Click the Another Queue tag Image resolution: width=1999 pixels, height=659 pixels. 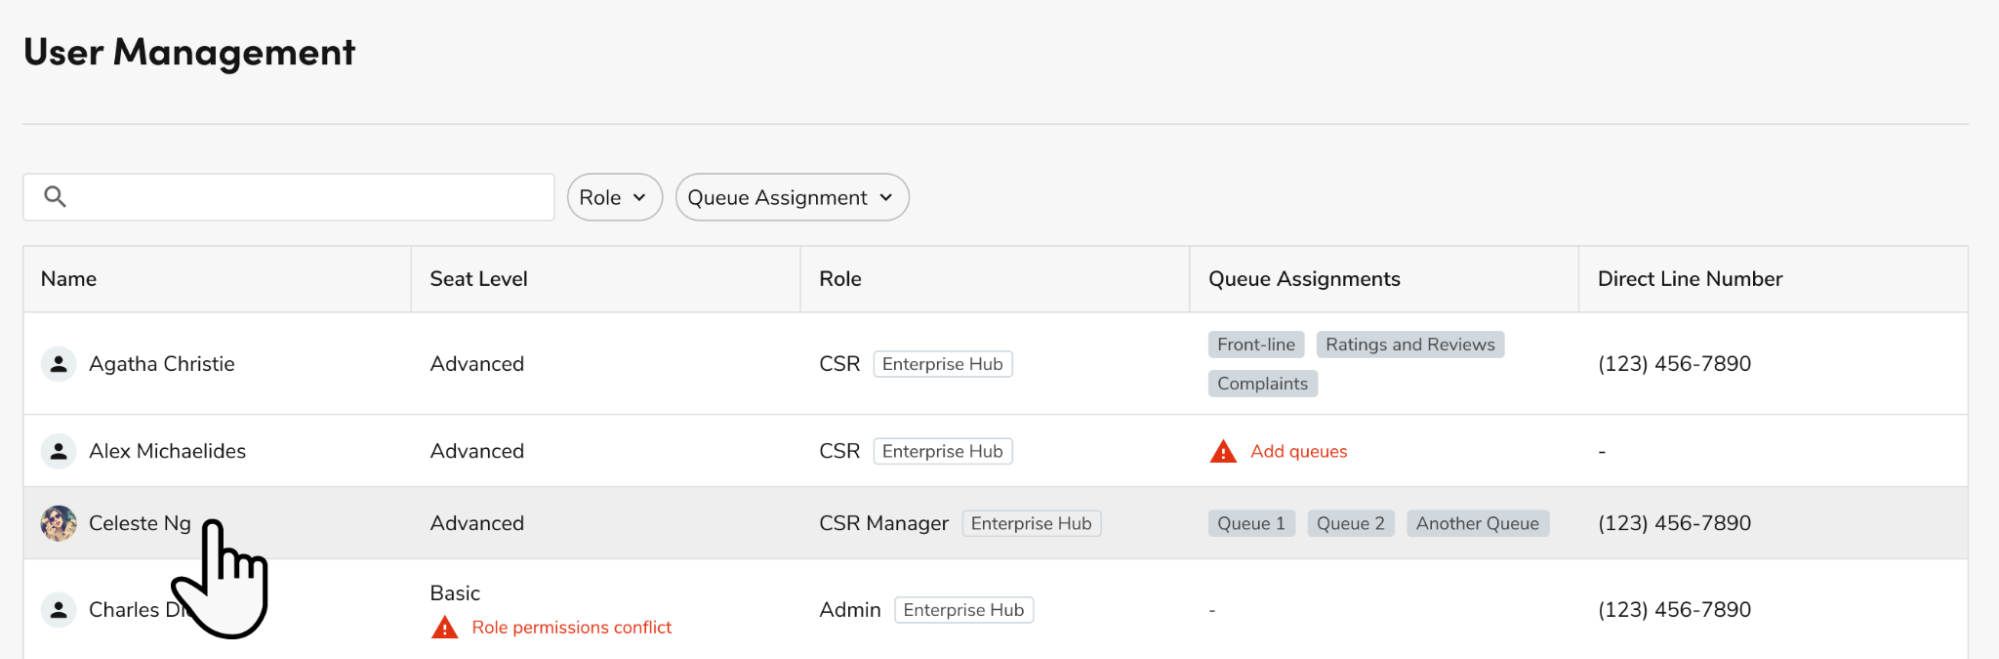[1477, 524]
